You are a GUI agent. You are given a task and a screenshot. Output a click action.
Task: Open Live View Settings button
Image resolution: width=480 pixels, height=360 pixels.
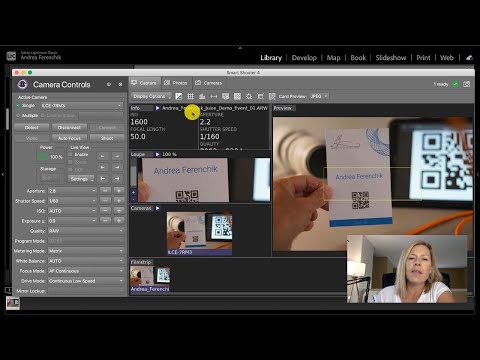81,179
